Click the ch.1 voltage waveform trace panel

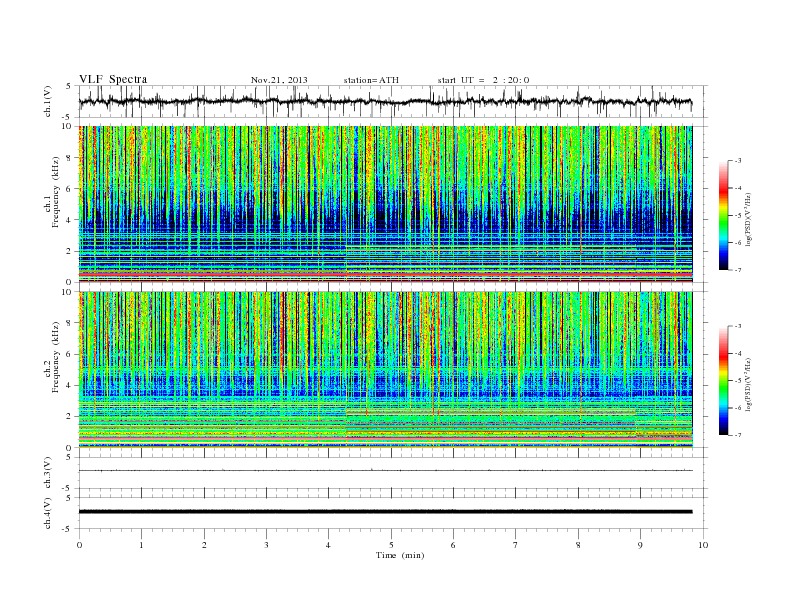point(393,101)
